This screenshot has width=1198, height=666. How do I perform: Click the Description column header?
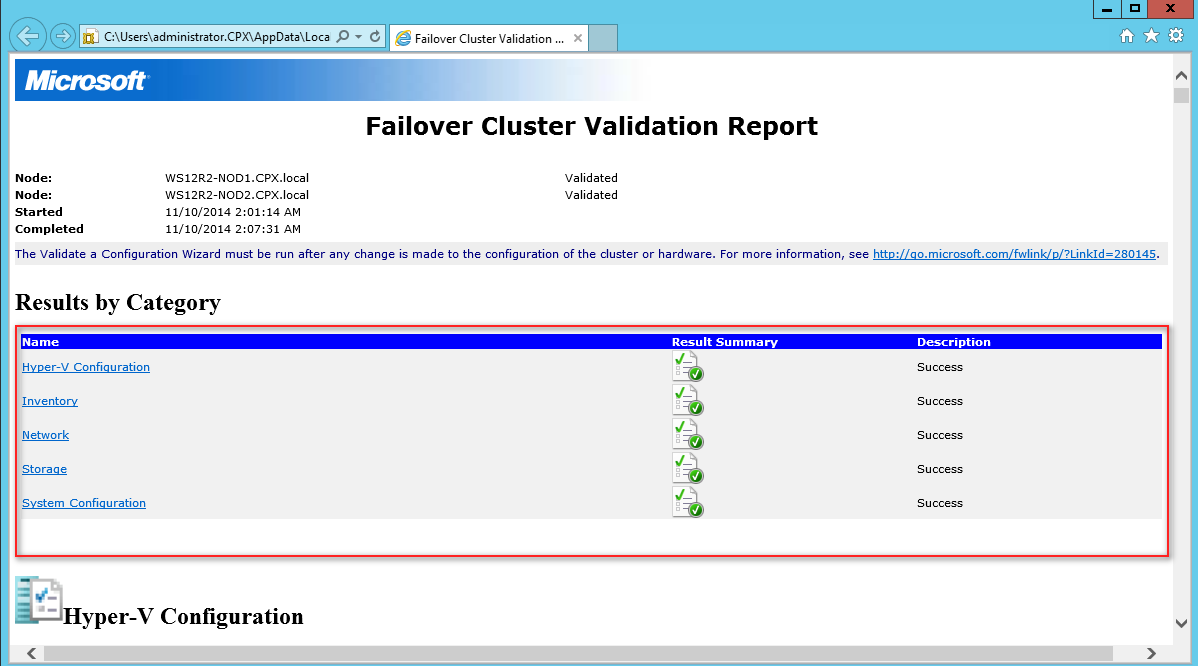[954, 342]
